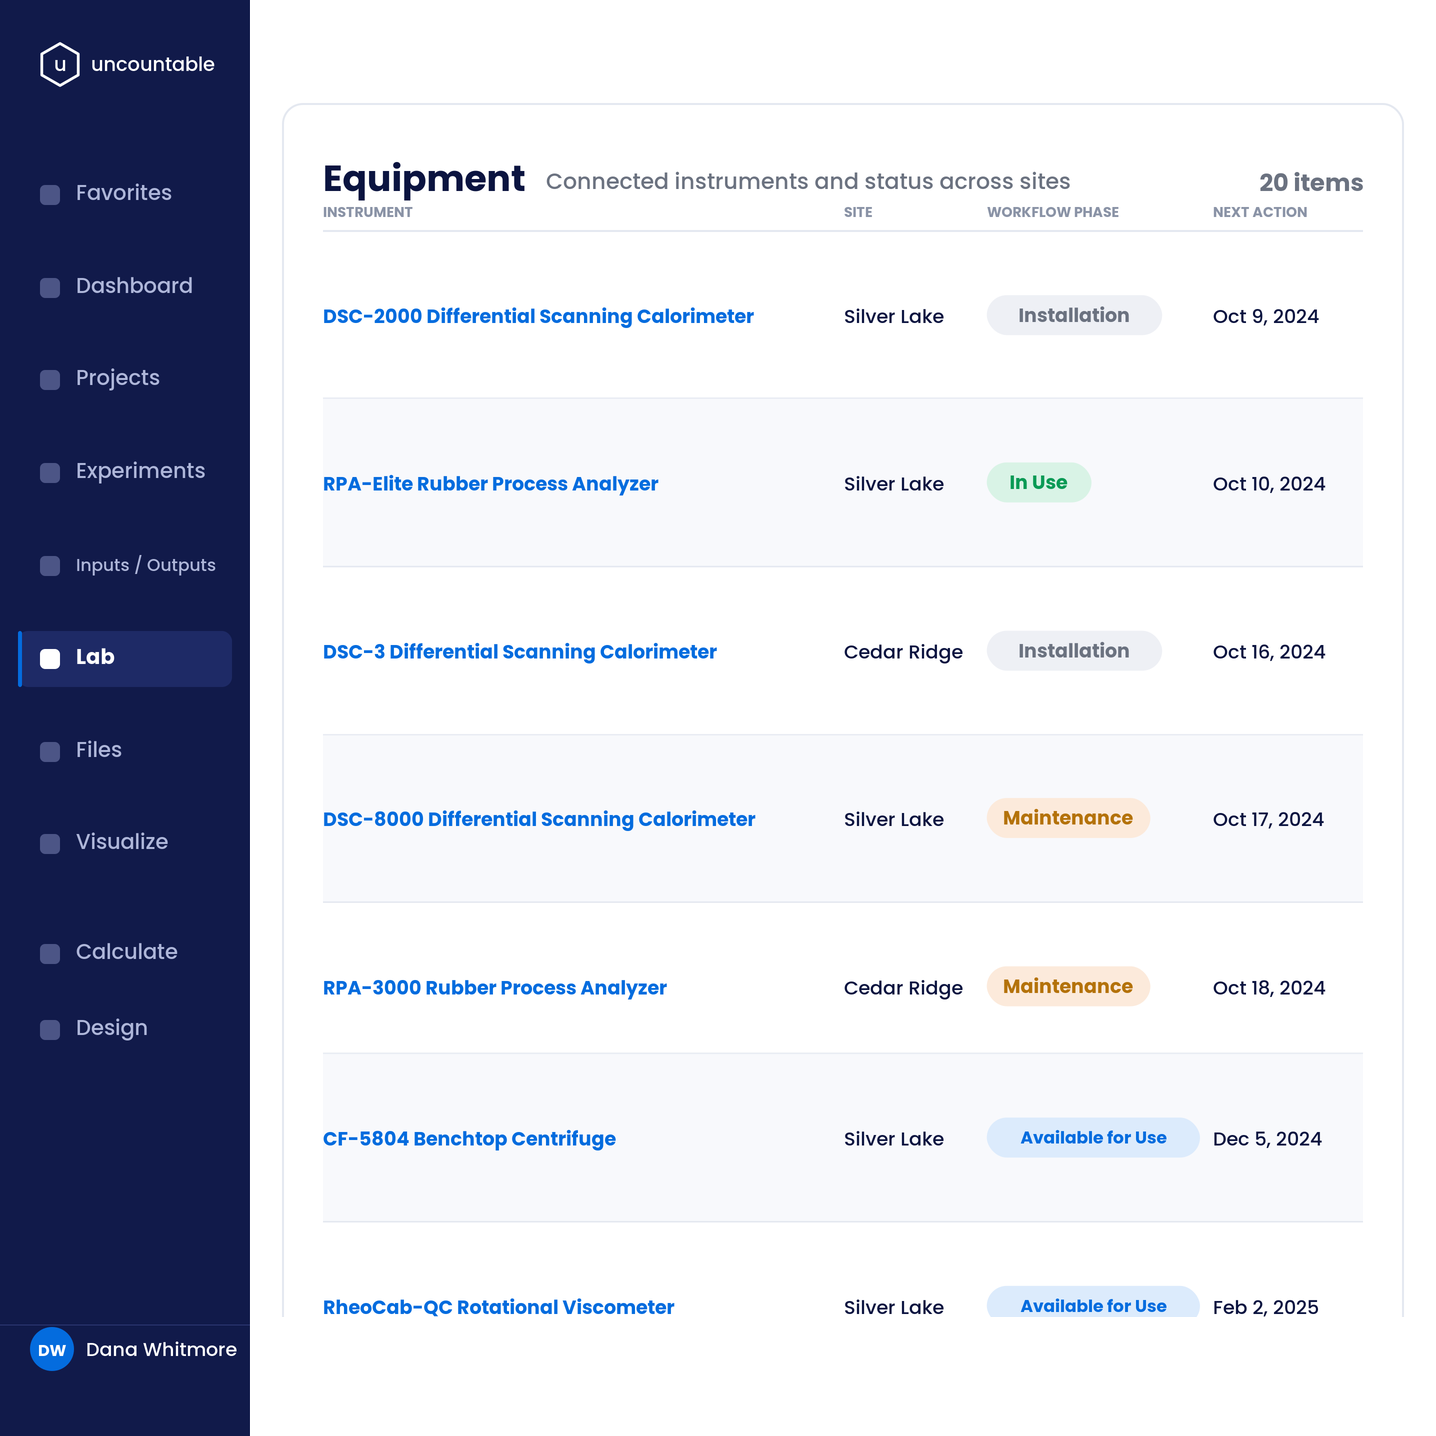This screenshot has width=1436, height=1436.
Task: Click the WORKFLOW PHASE column header
Action: click(x=1053, y=212)
